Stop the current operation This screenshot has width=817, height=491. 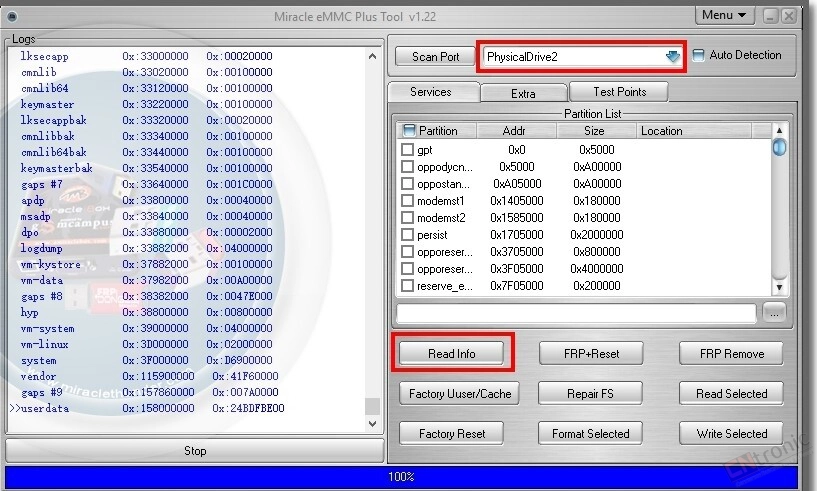pos(195,451)
